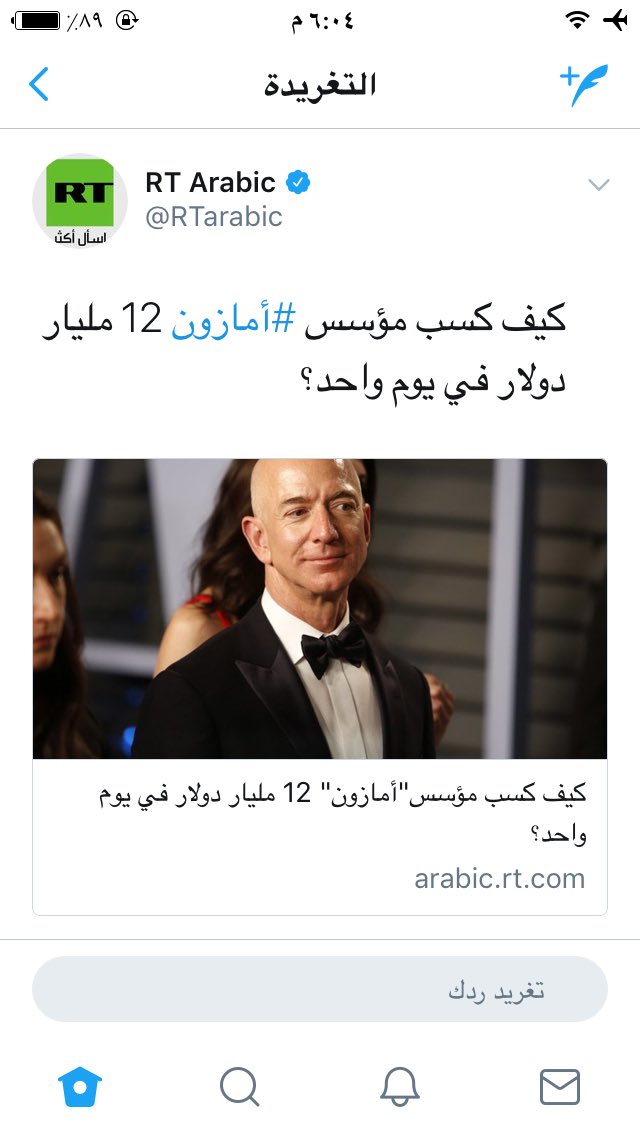
Task: Click the arabic.rt.com domain link
Action: click(499, 879)
